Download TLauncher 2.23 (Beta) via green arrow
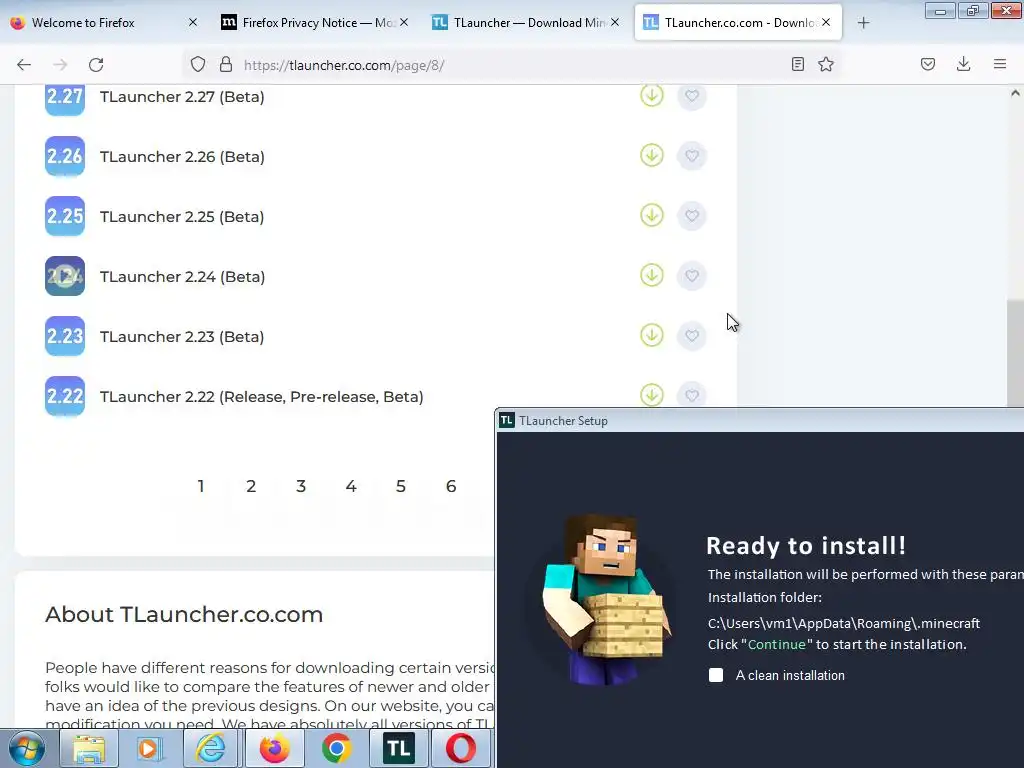The width and height of the screenshot is (1024, 768). (x=651, y=336)
